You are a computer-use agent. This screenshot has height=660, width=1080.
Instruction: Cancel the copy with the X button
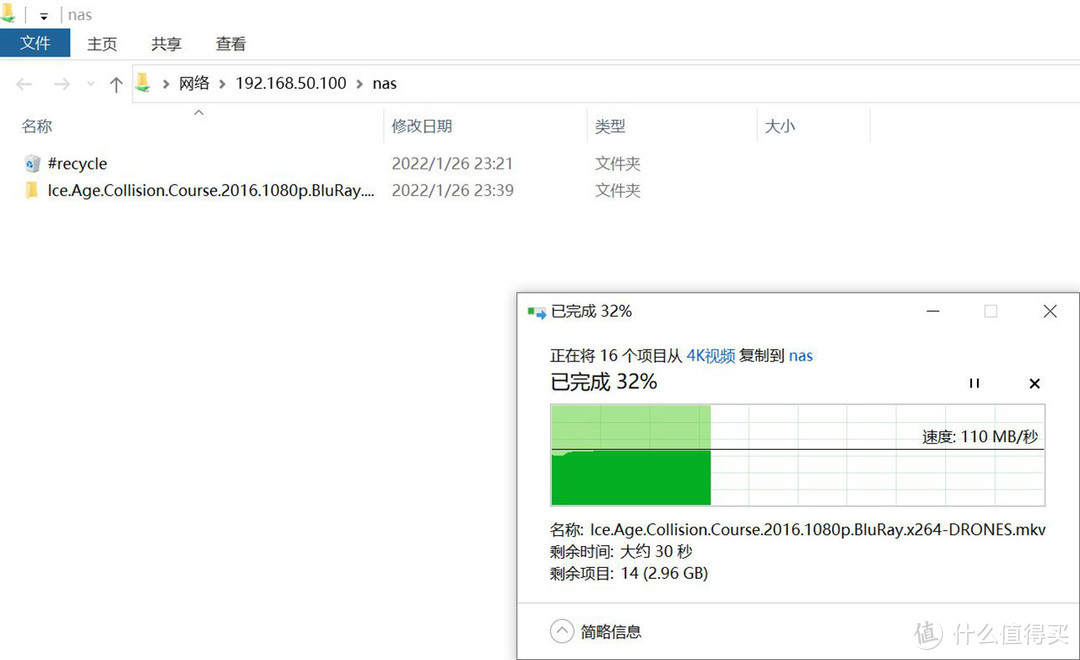1034,383
